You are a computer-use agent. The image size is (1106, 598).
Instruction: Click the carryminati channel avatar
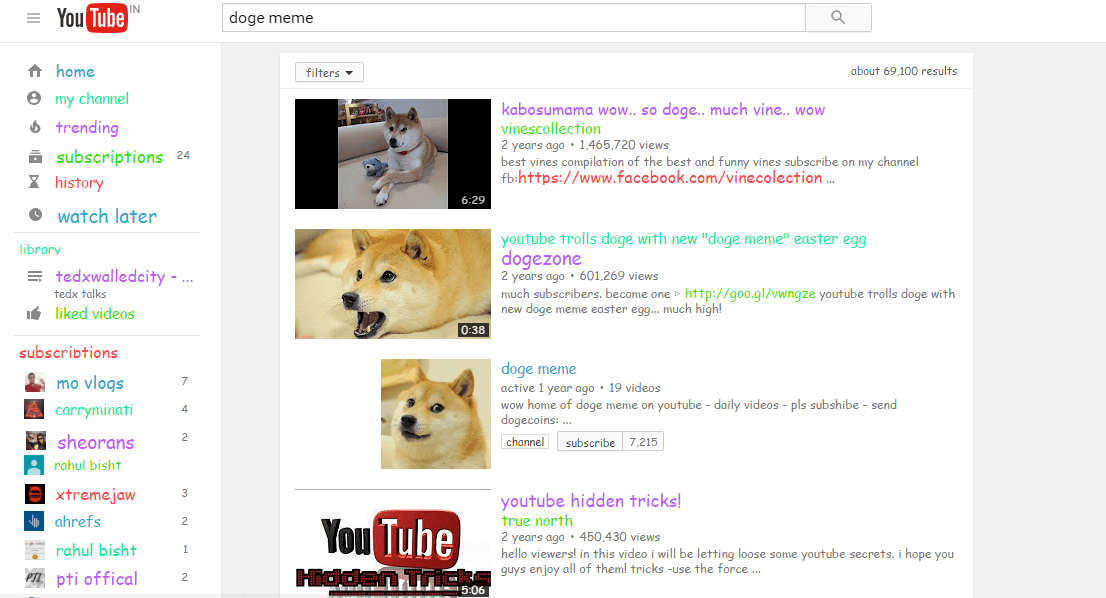coord(35,409)
